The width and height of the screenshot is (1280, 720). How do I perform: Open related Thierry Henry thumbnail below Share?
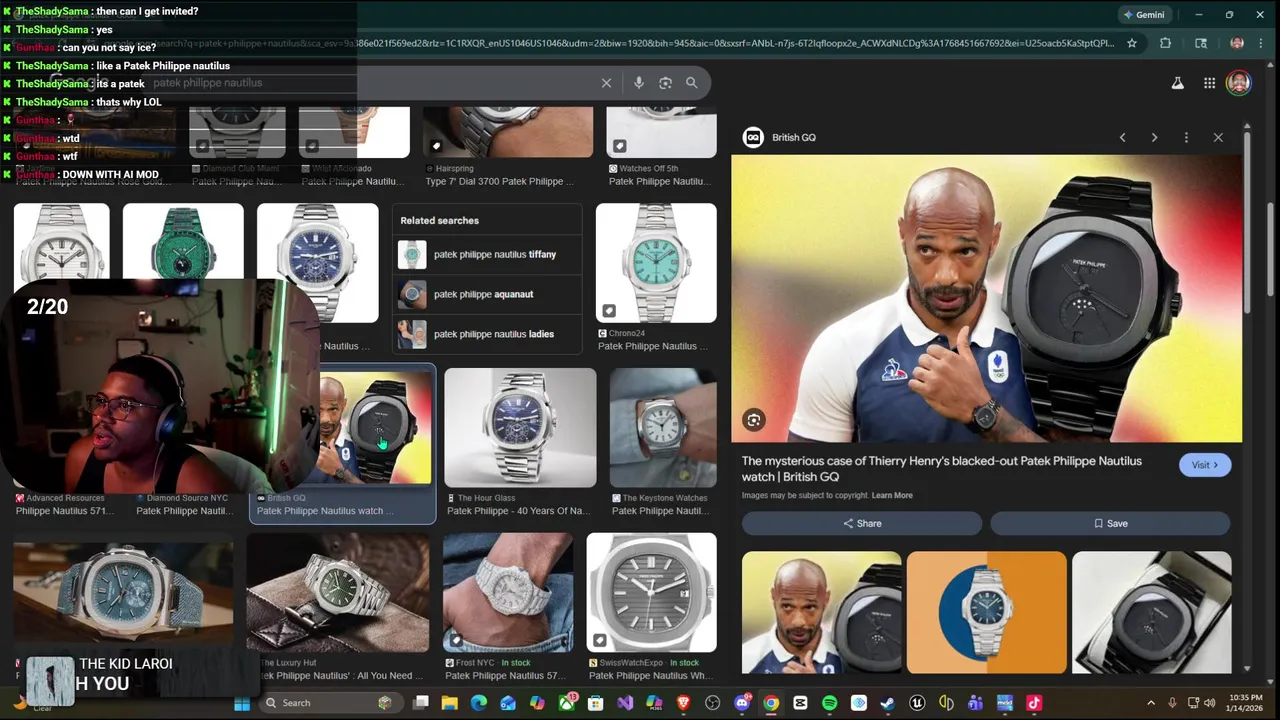tap(821, 612)
